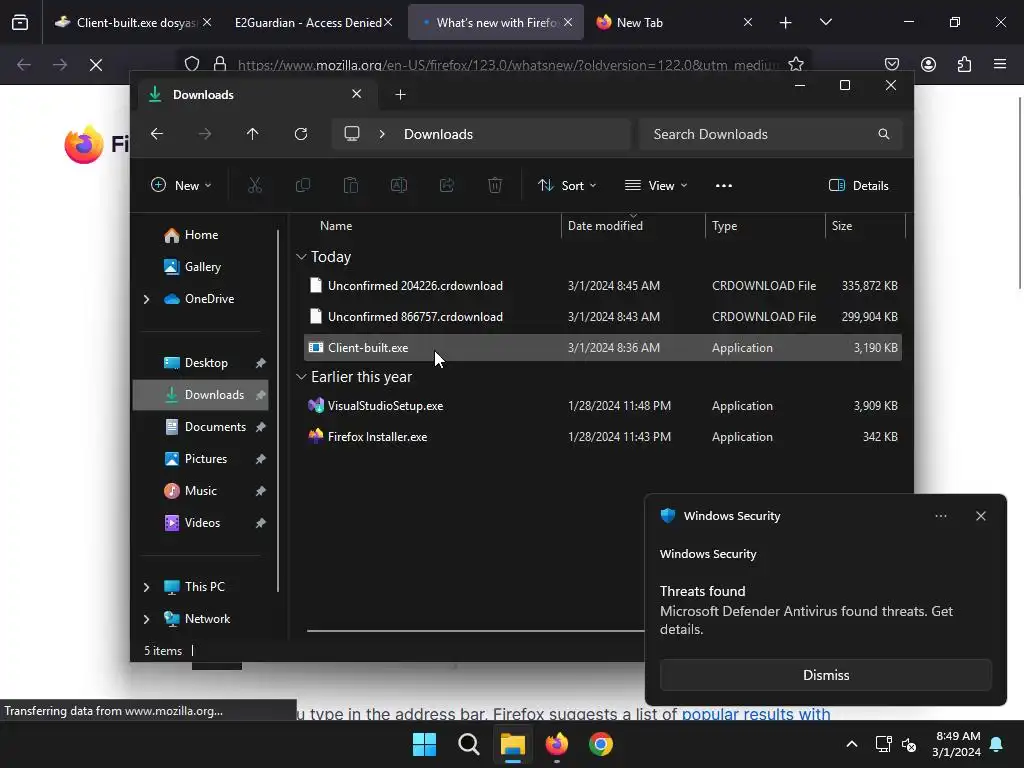1024x768 pixels.
Task: Open the Firefox account icon
Action: click(x=928, y=64)
